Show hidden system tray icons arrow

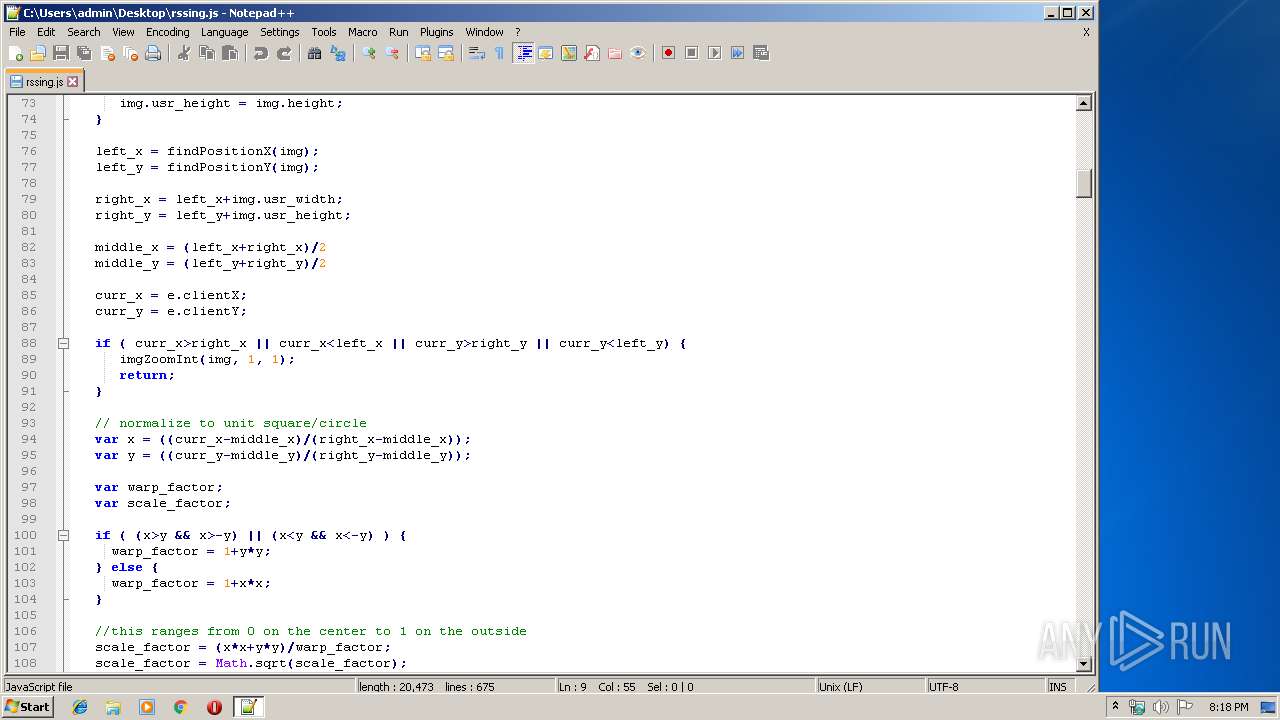[x=1116, y=706]
